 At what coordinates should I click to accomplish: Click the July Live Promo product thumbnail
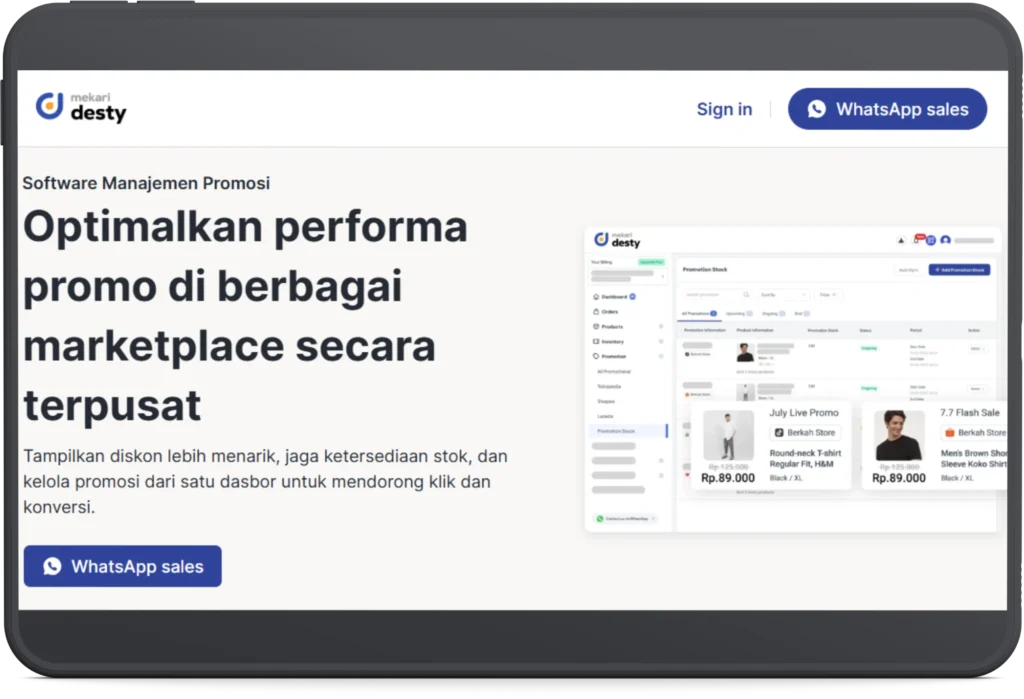pyautogui.click(x=728, y=436)
